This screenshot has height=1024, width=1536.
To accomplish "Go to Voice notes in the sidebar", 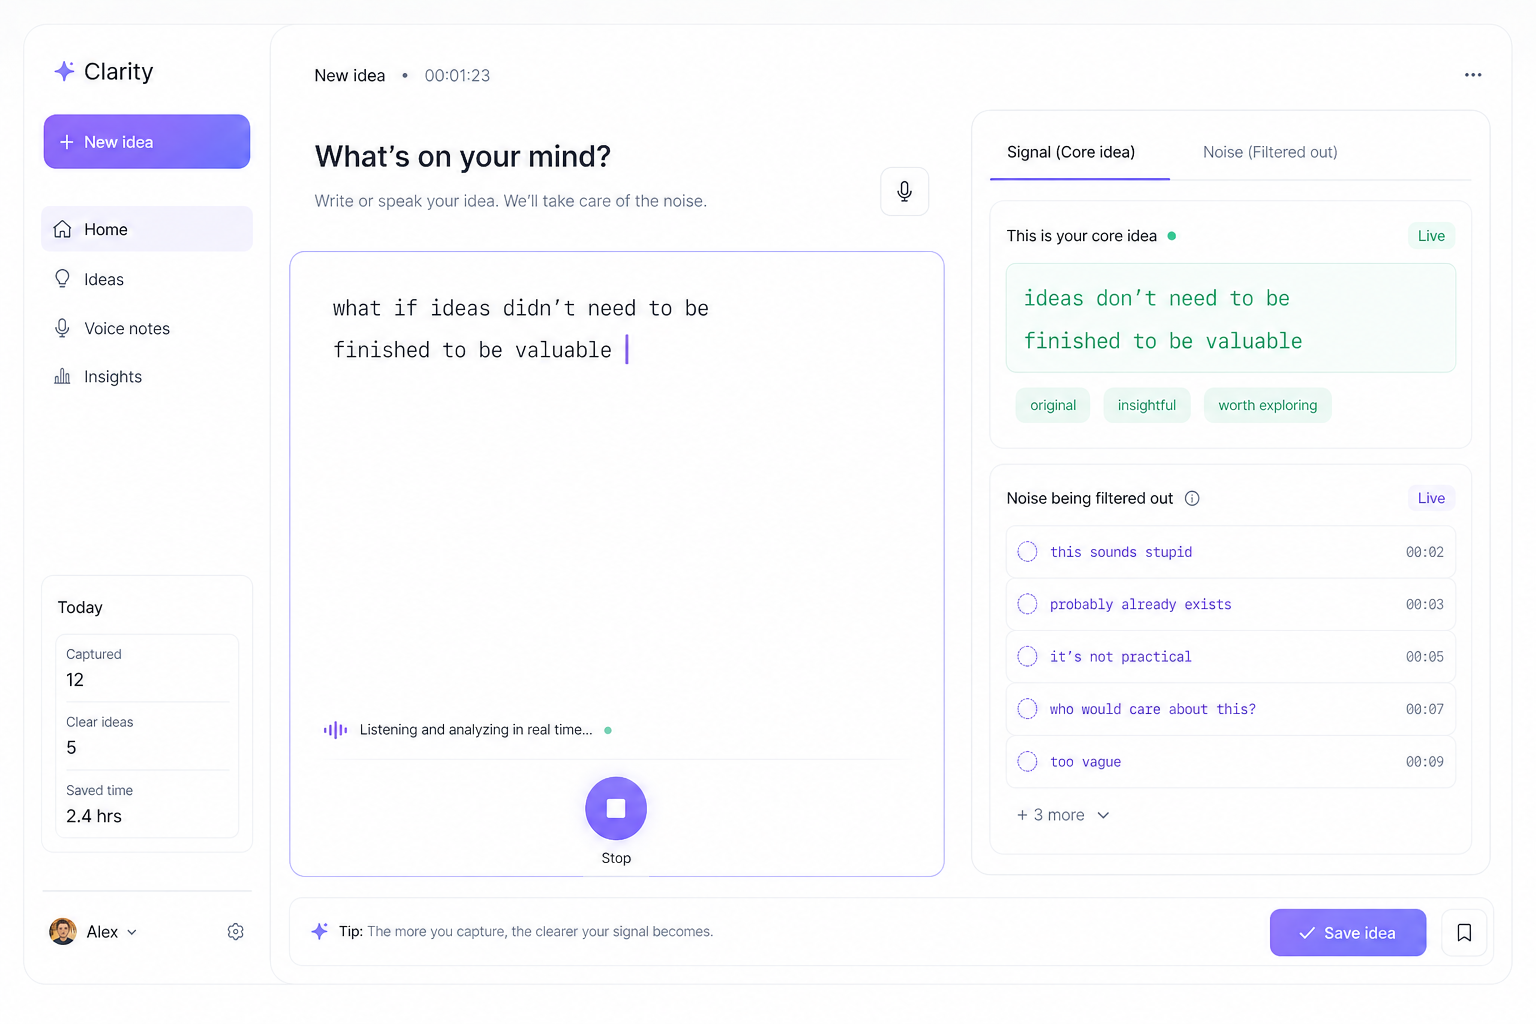I will point(126,328).
